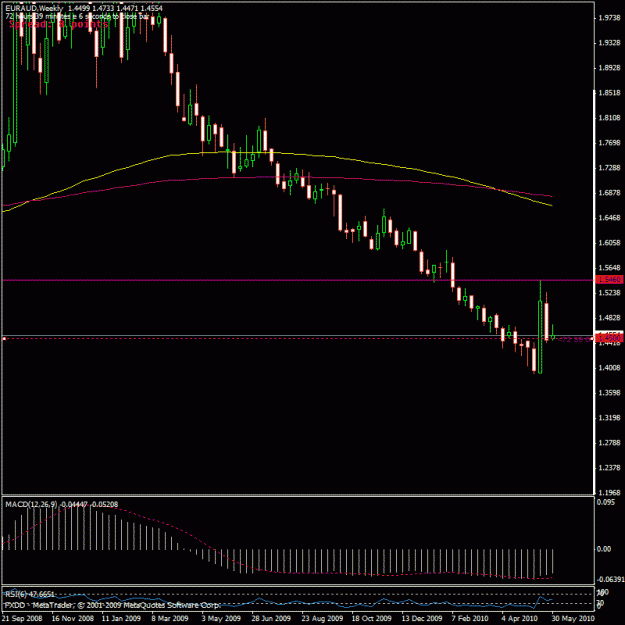Click the 1.3598 price axis label
Viewport: 625px width, 625px height.
(x=610, y=393)
